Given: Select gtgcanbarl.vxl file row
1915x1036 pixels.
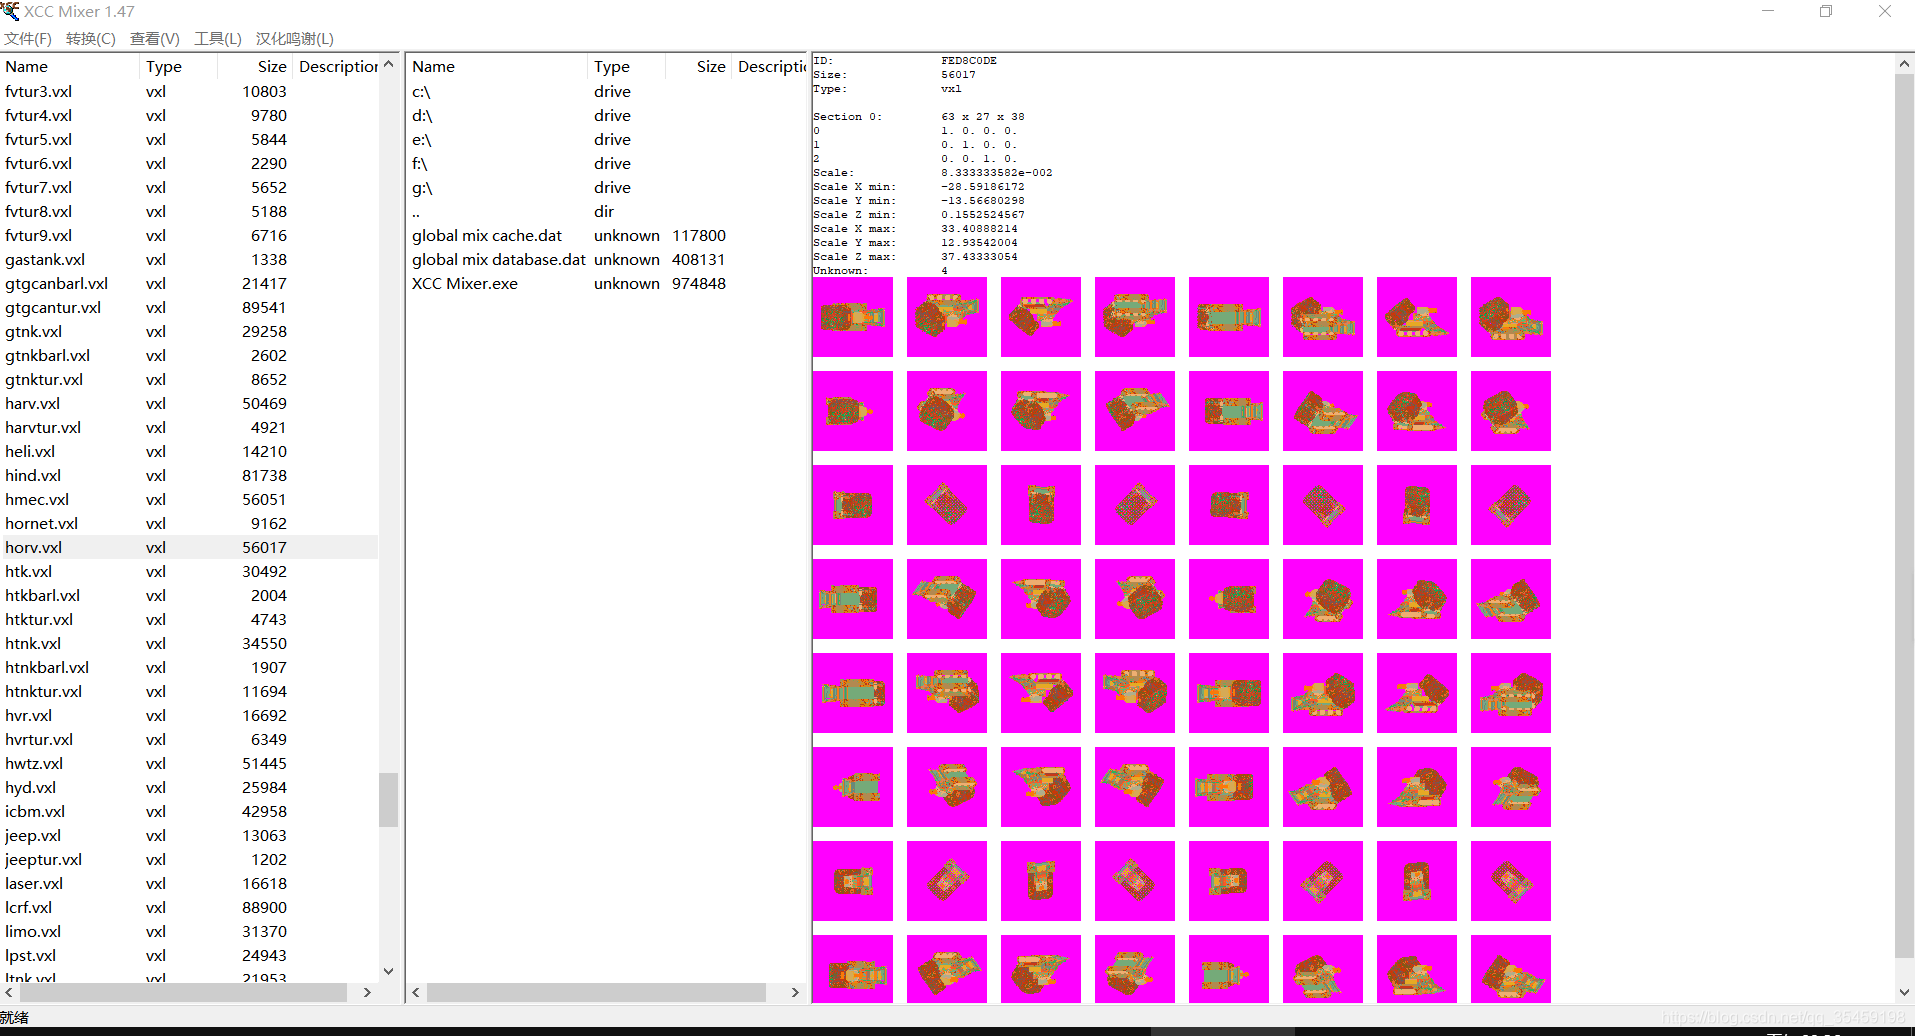Looking at the screenshot, I should 190,284.
